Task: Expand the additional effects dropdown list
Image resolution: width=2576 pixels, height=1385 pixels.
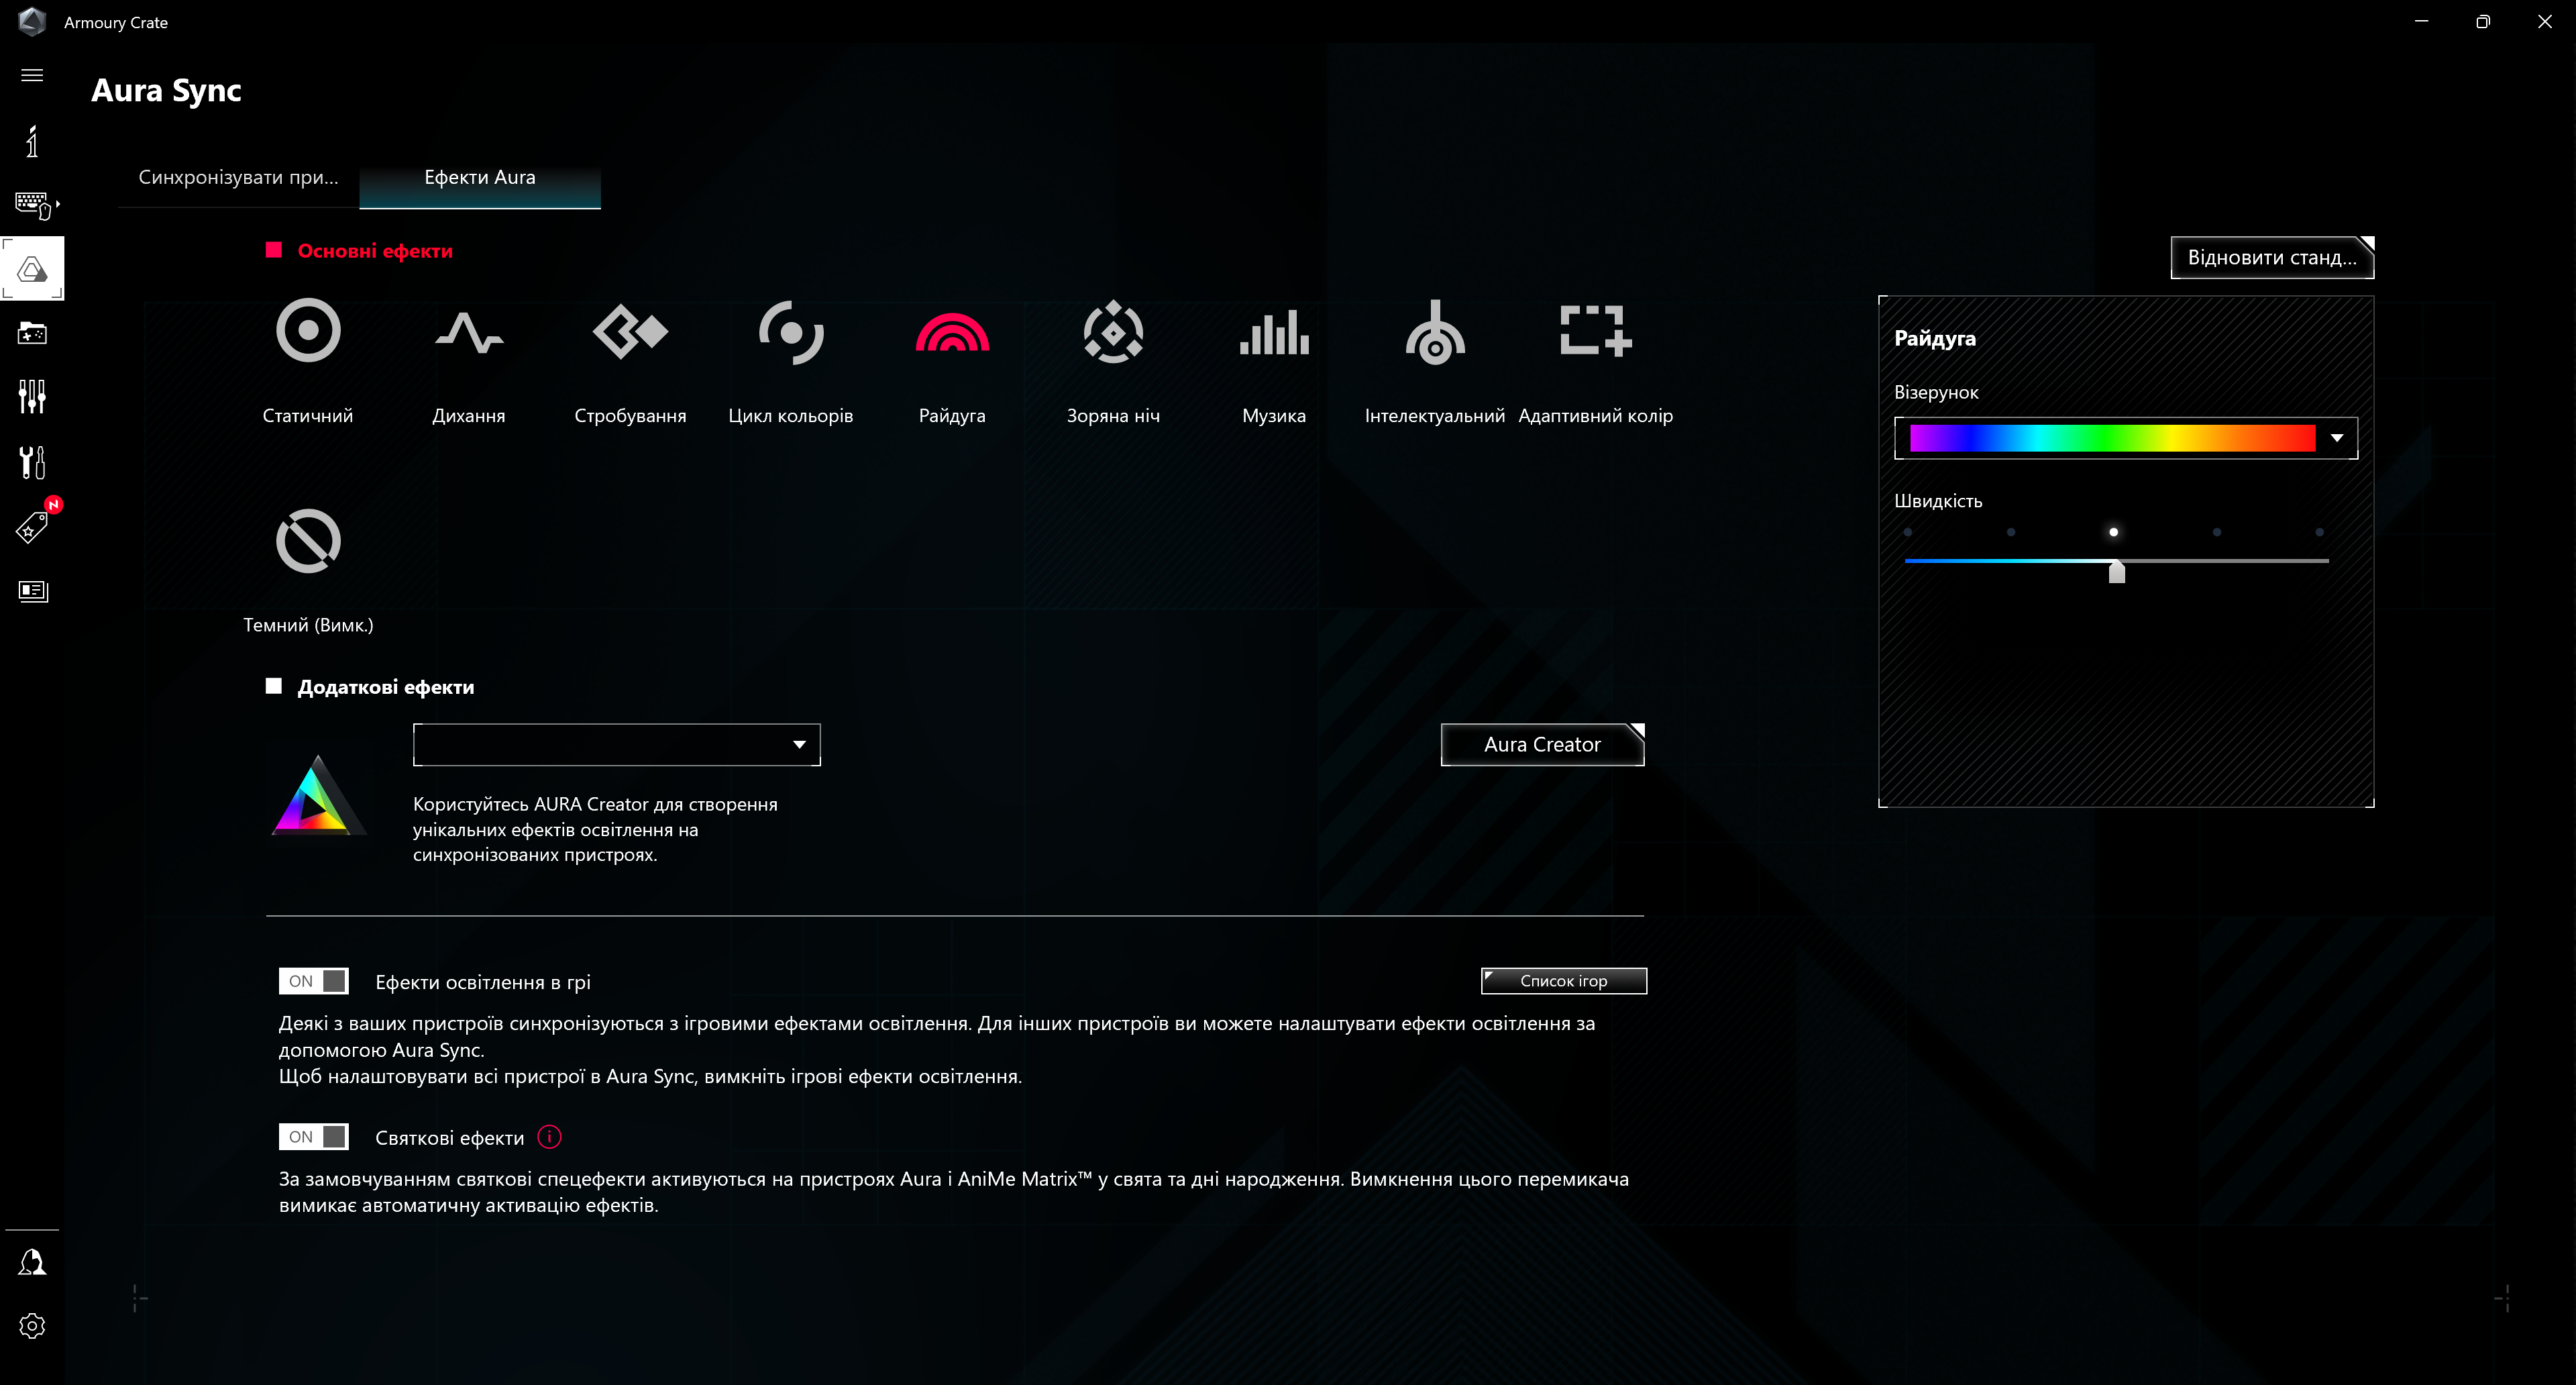Action: click(x=798, y=744)
